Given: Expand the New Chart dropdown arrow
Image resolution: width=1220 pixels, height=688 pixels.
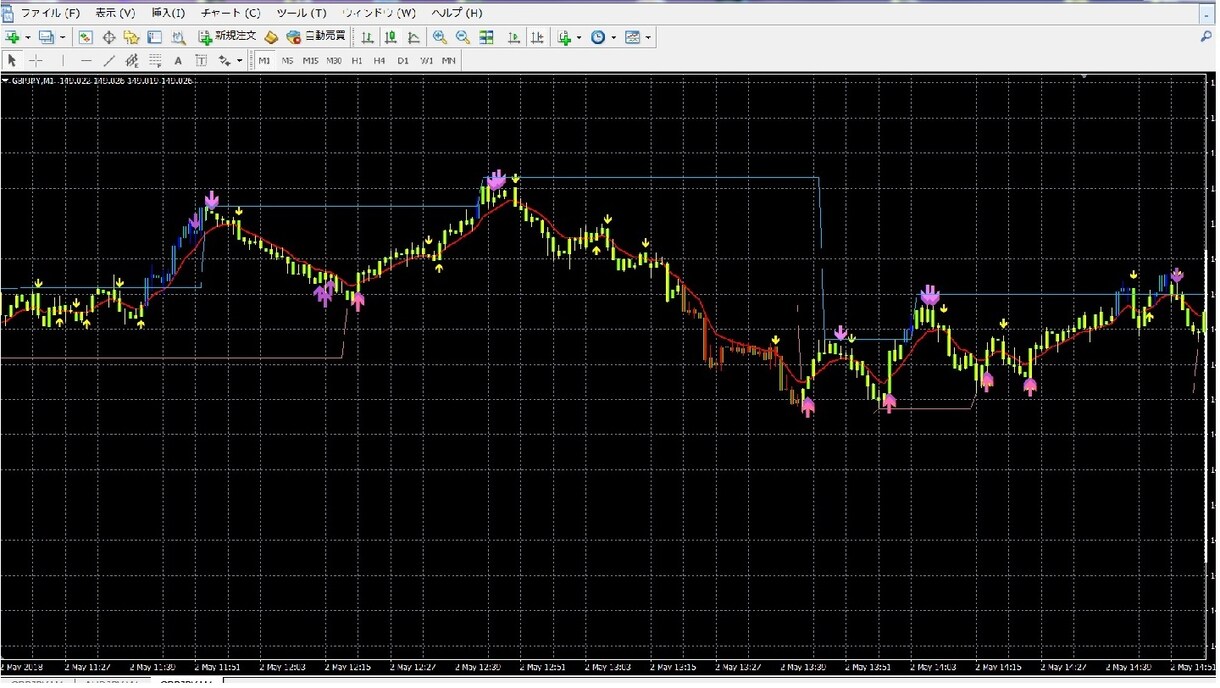Looking at the screenshot, I should 28,37.
